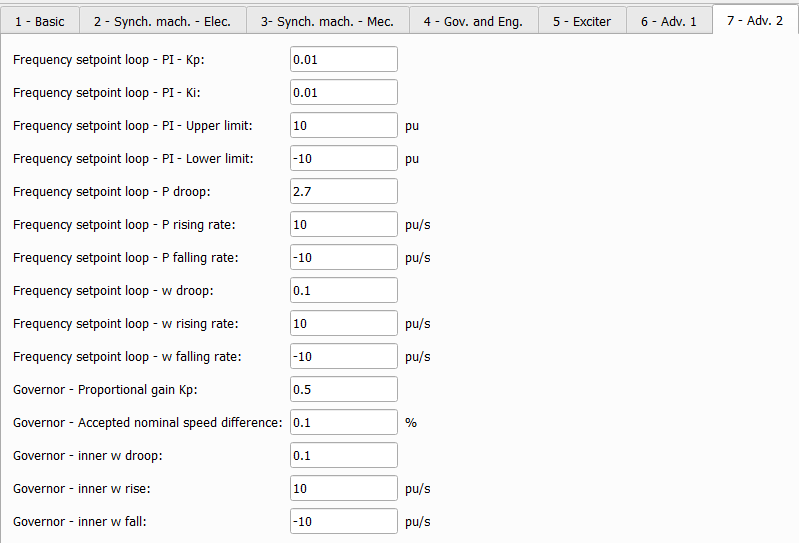Focus the frequency setpoint w falling rate field
The height and width of the screenshot is (543, 799).
coord(343,357)
